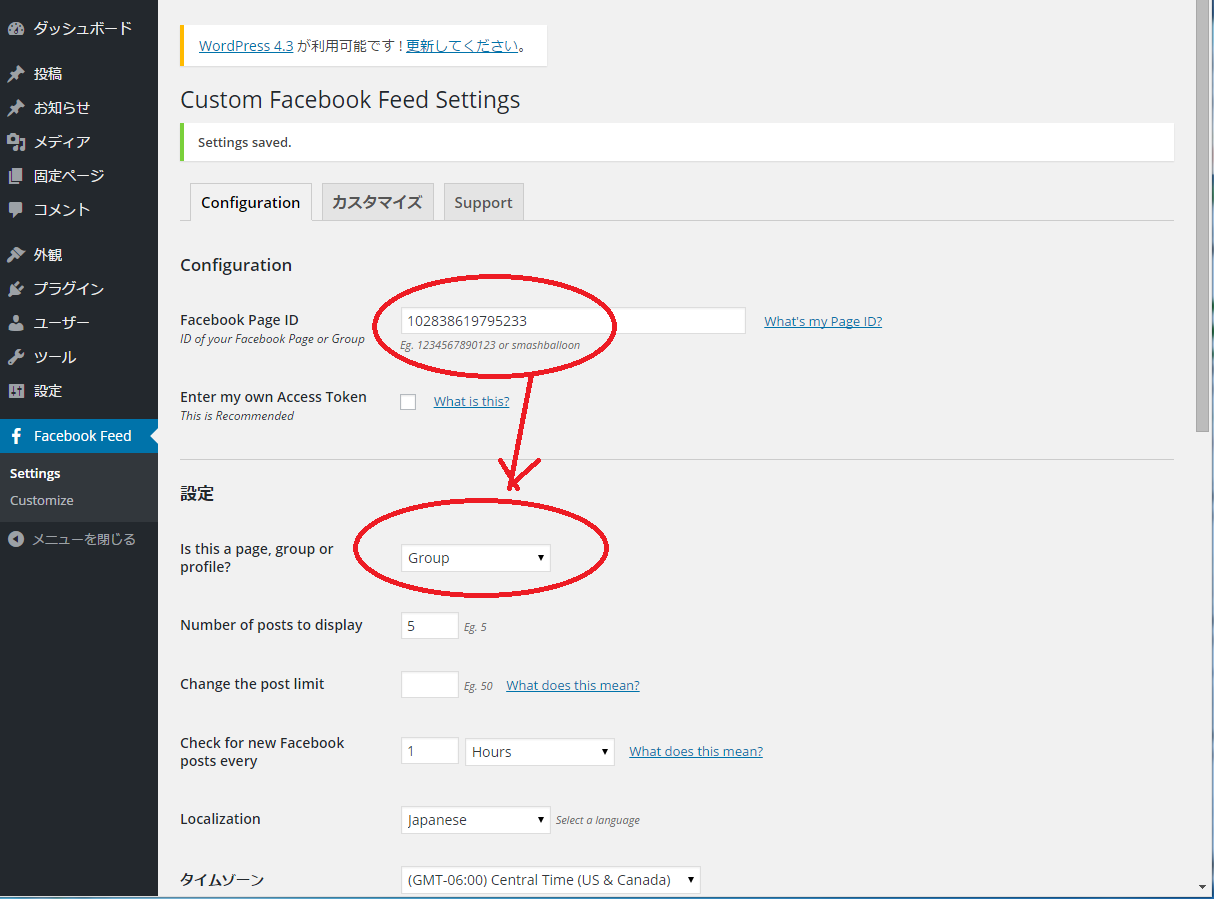Click the media icon beside メディア
Viewport: 1214px width, 899px height.
pos(16,142)
